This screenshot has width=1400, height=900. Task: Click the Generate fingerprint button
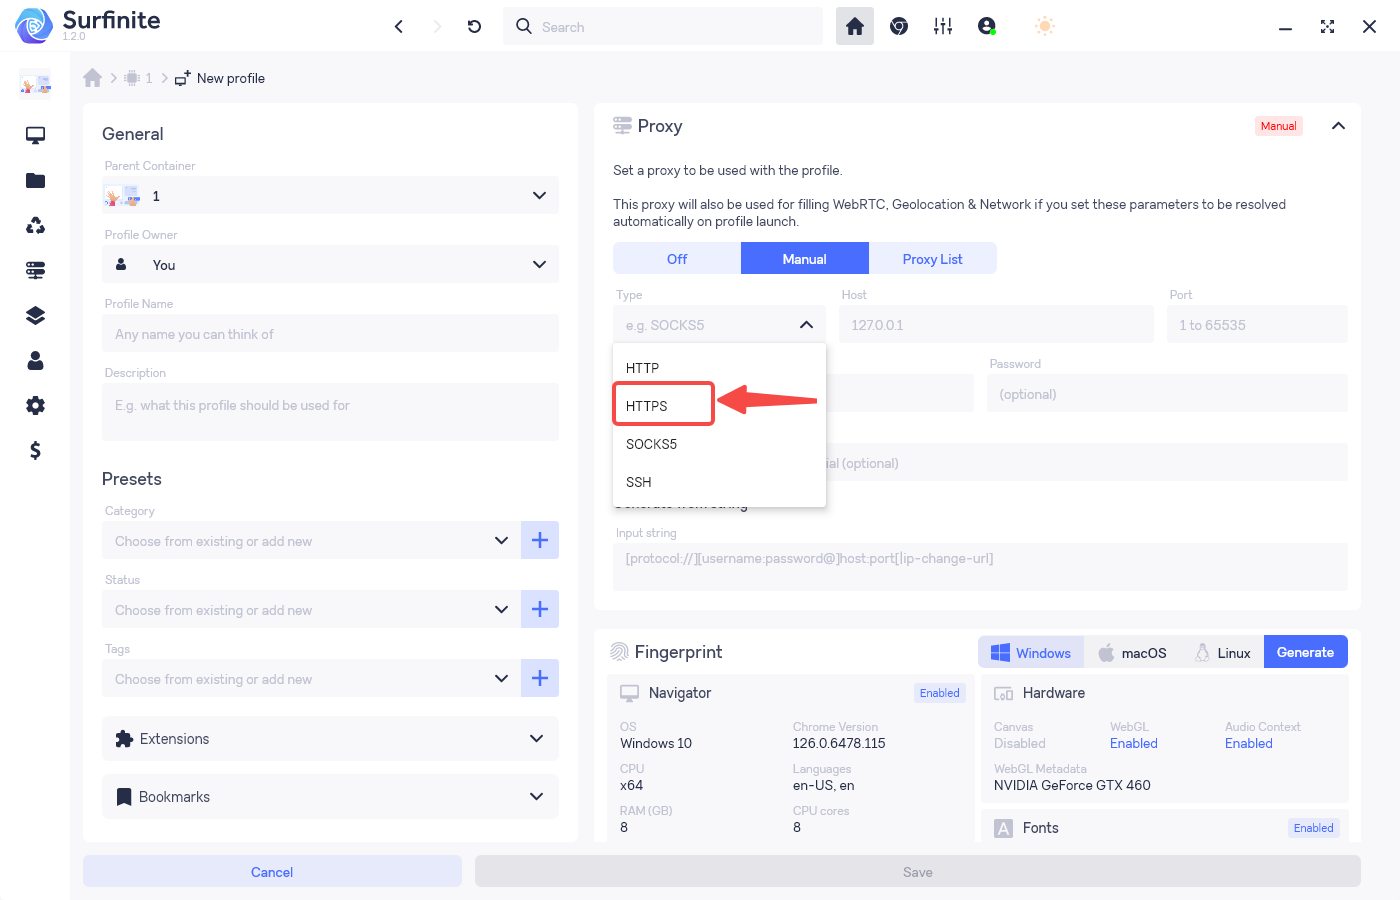pyautogui.click(x=1306, y=652)
